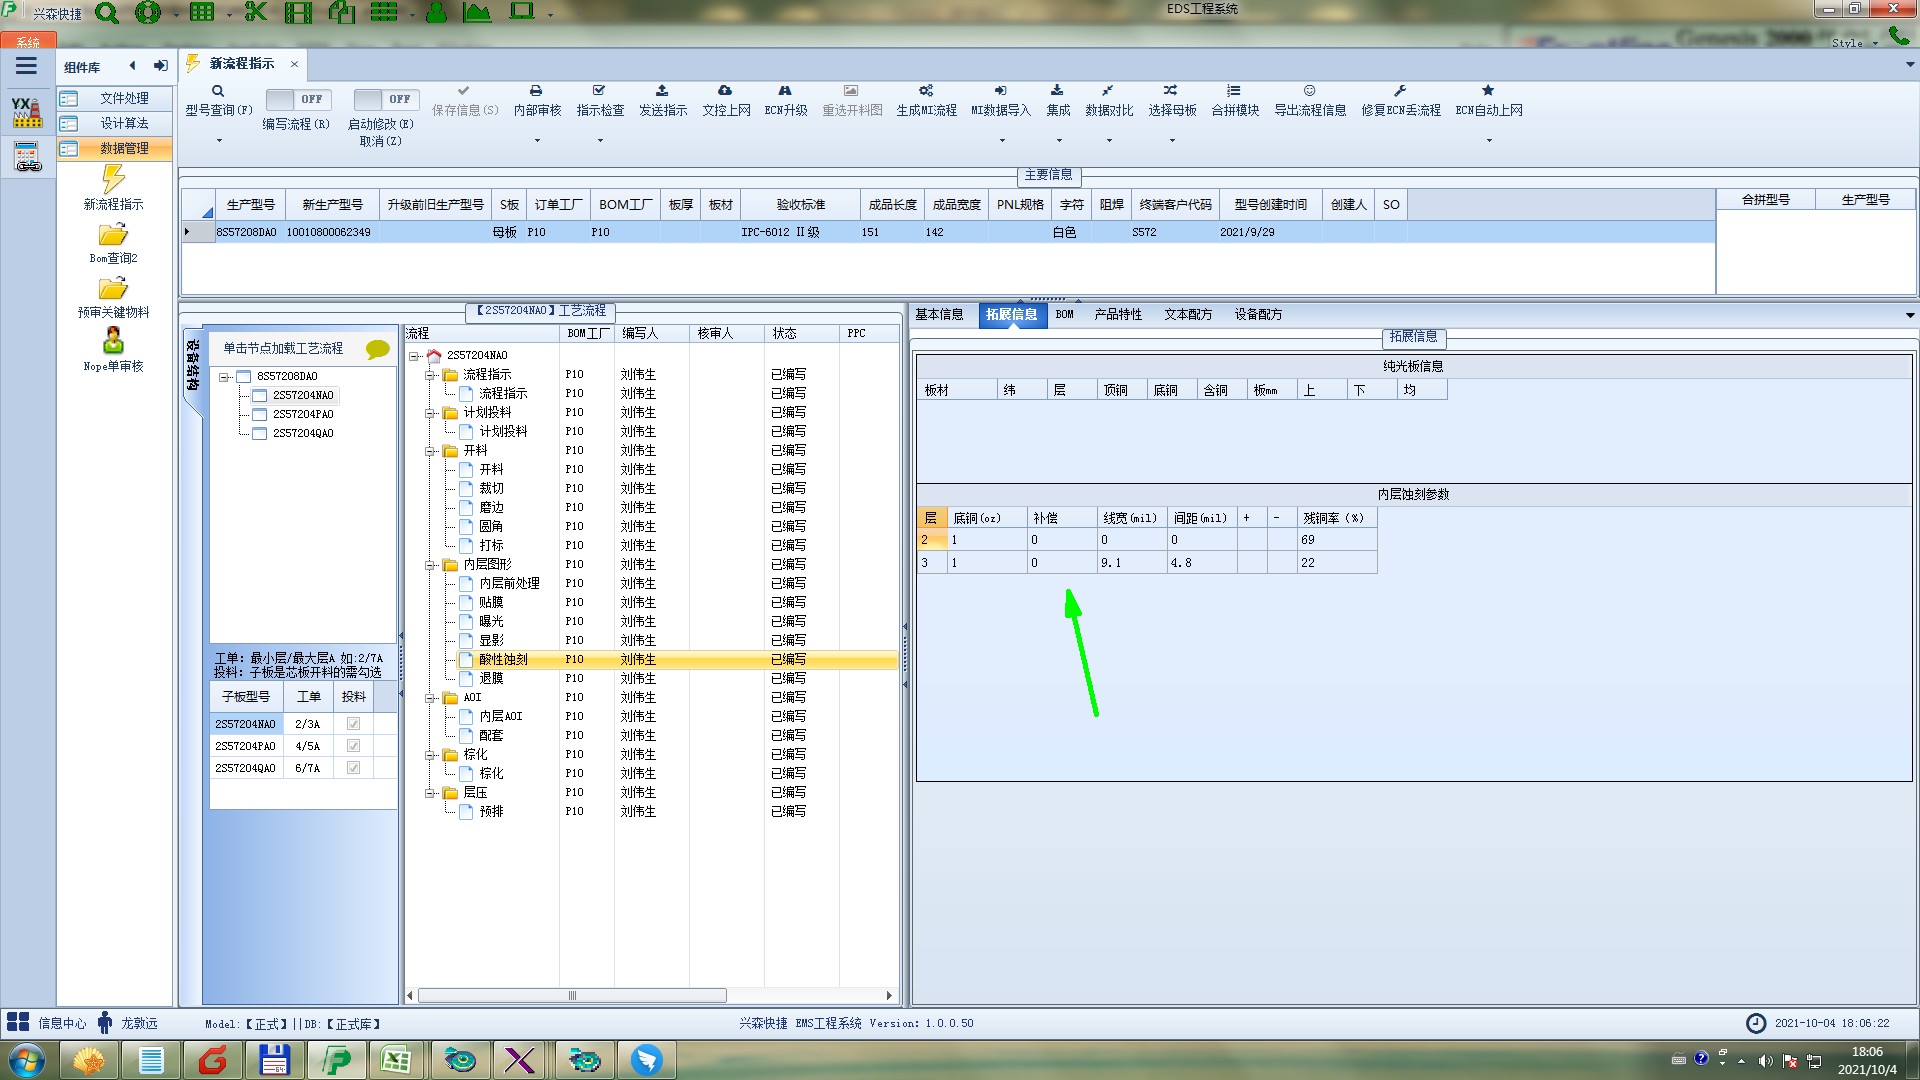Screen dimensions: 1920x1080
Task: Click the green scissors icon in quick toolbar
Action: [256, 12]
